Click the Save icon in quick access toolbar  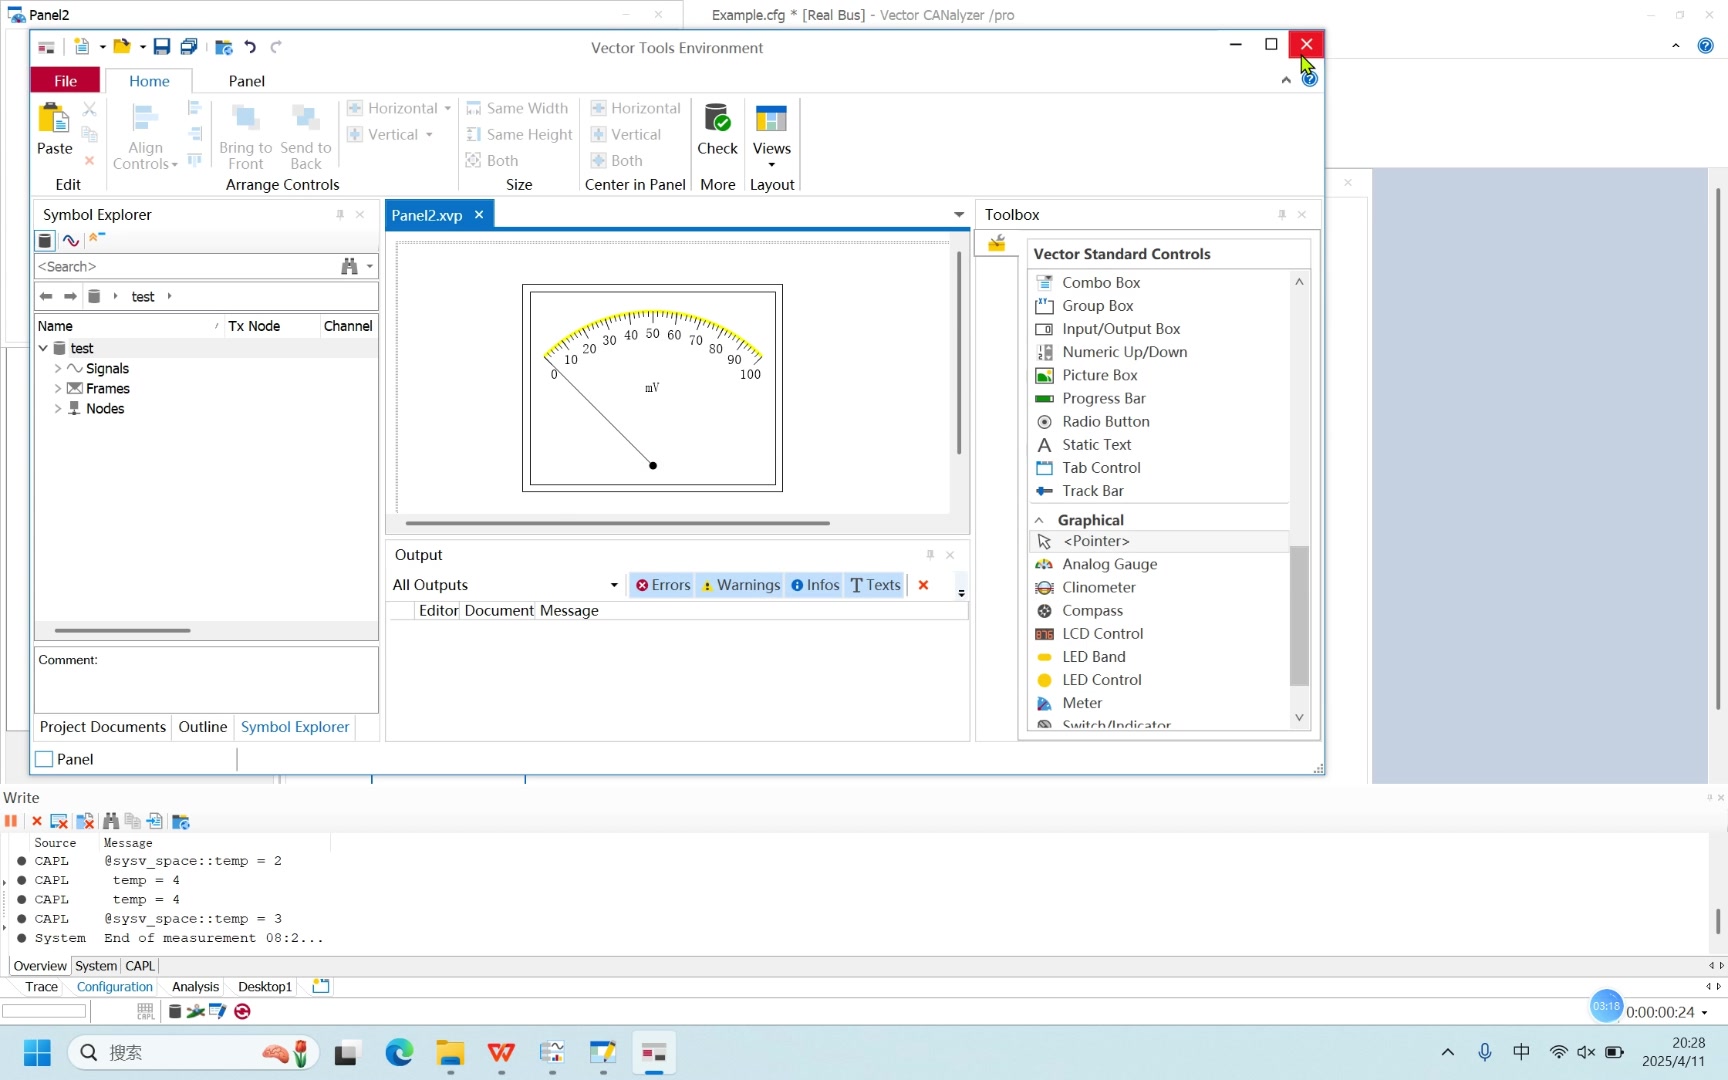click(161, 47)
